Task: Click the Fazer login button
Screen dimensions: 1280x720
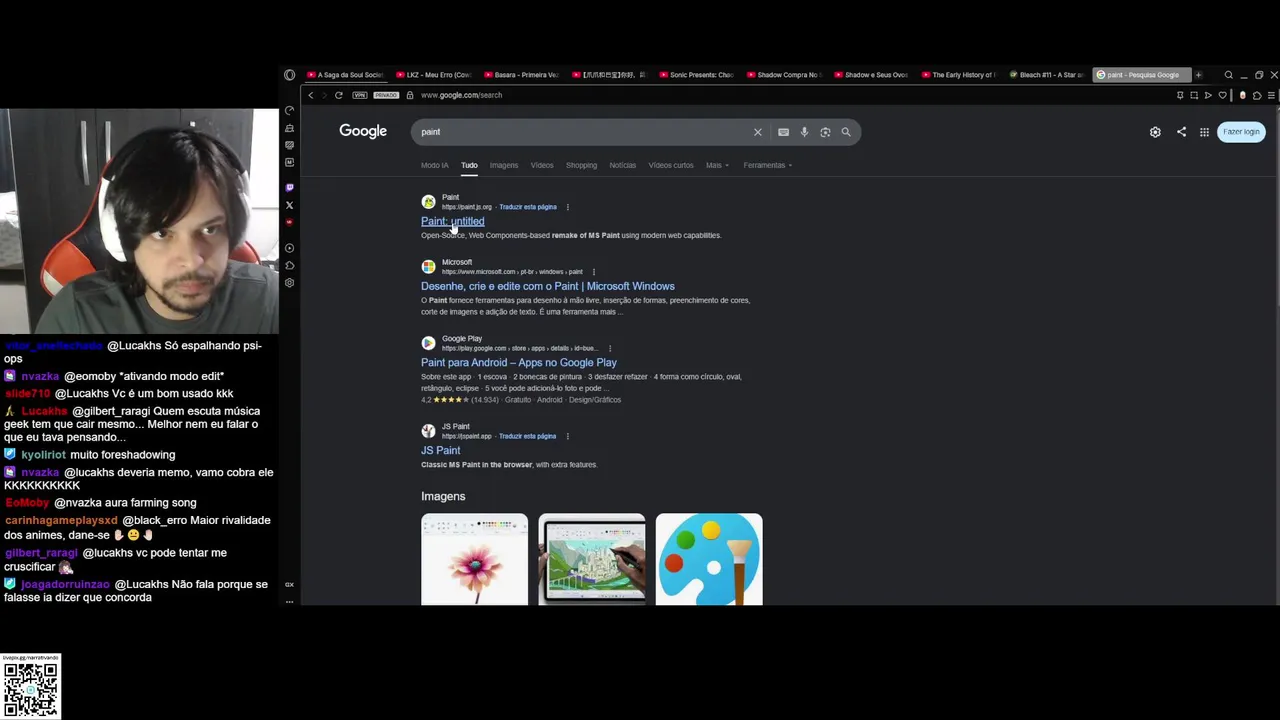Action: click(1241, 132)
